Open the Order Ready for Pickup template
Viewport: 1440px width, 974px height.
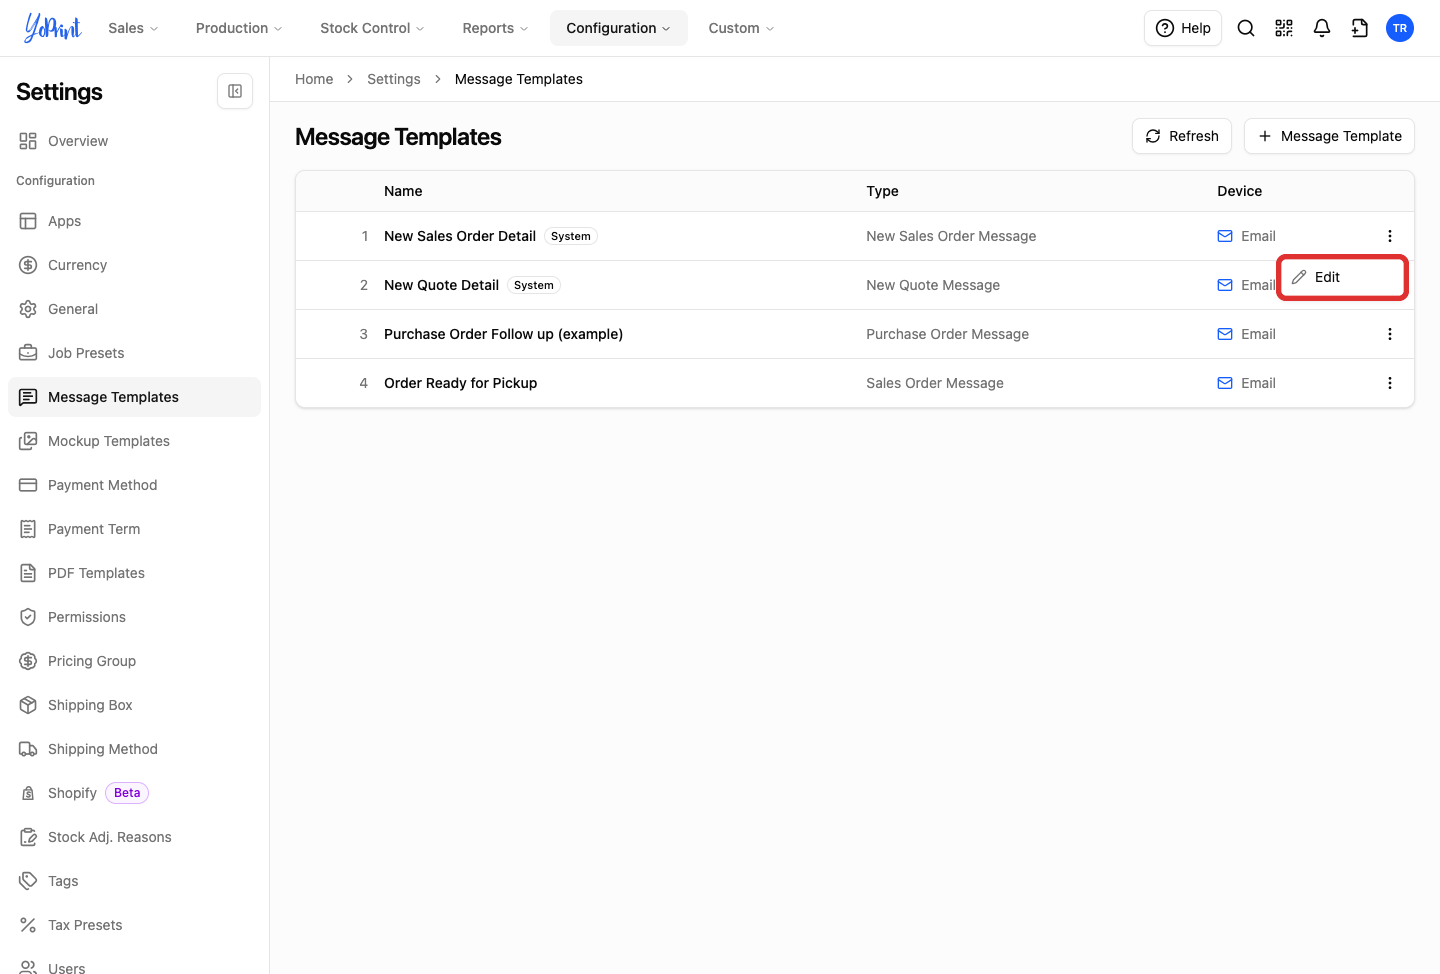pyautogui.click(x=460, y=383)
